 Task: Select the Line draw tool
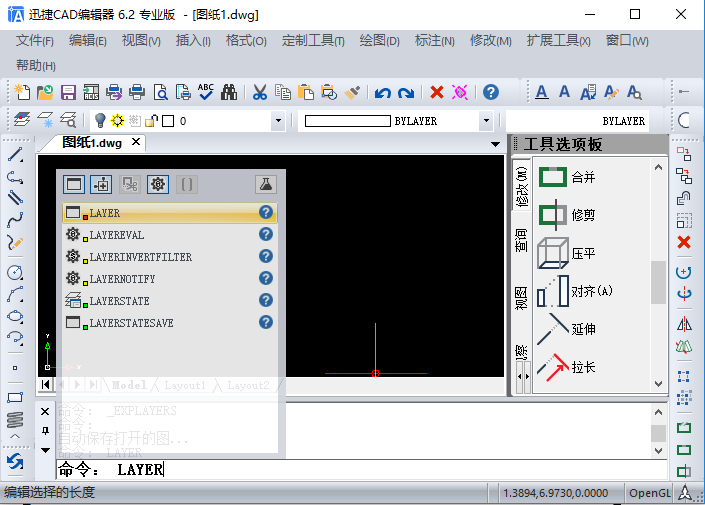(15, 154)
